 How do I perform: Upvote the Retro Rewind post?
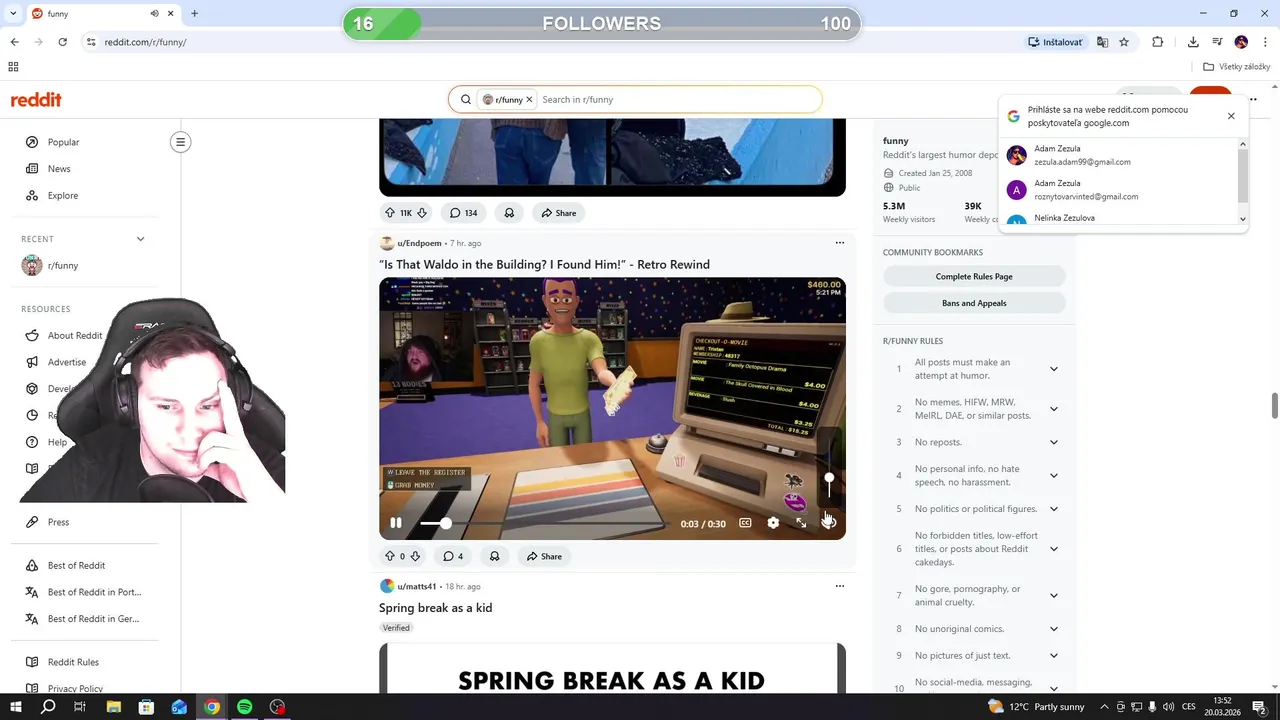[x=390, y=556]
